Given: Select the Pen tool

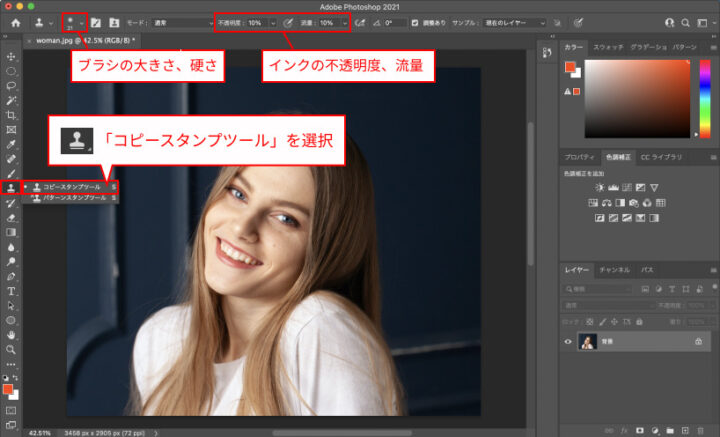Looking at the screenshot, I should 11,276.
